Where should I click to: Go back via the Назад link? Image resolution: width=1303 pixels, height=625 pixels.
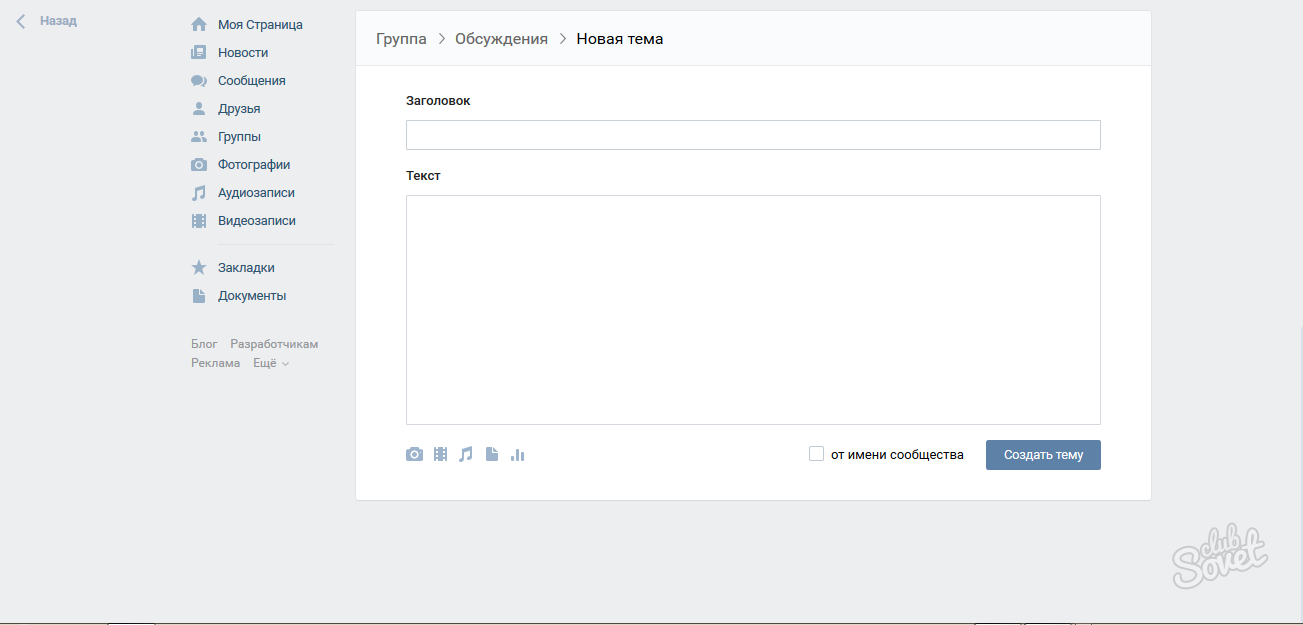[58, 21]
